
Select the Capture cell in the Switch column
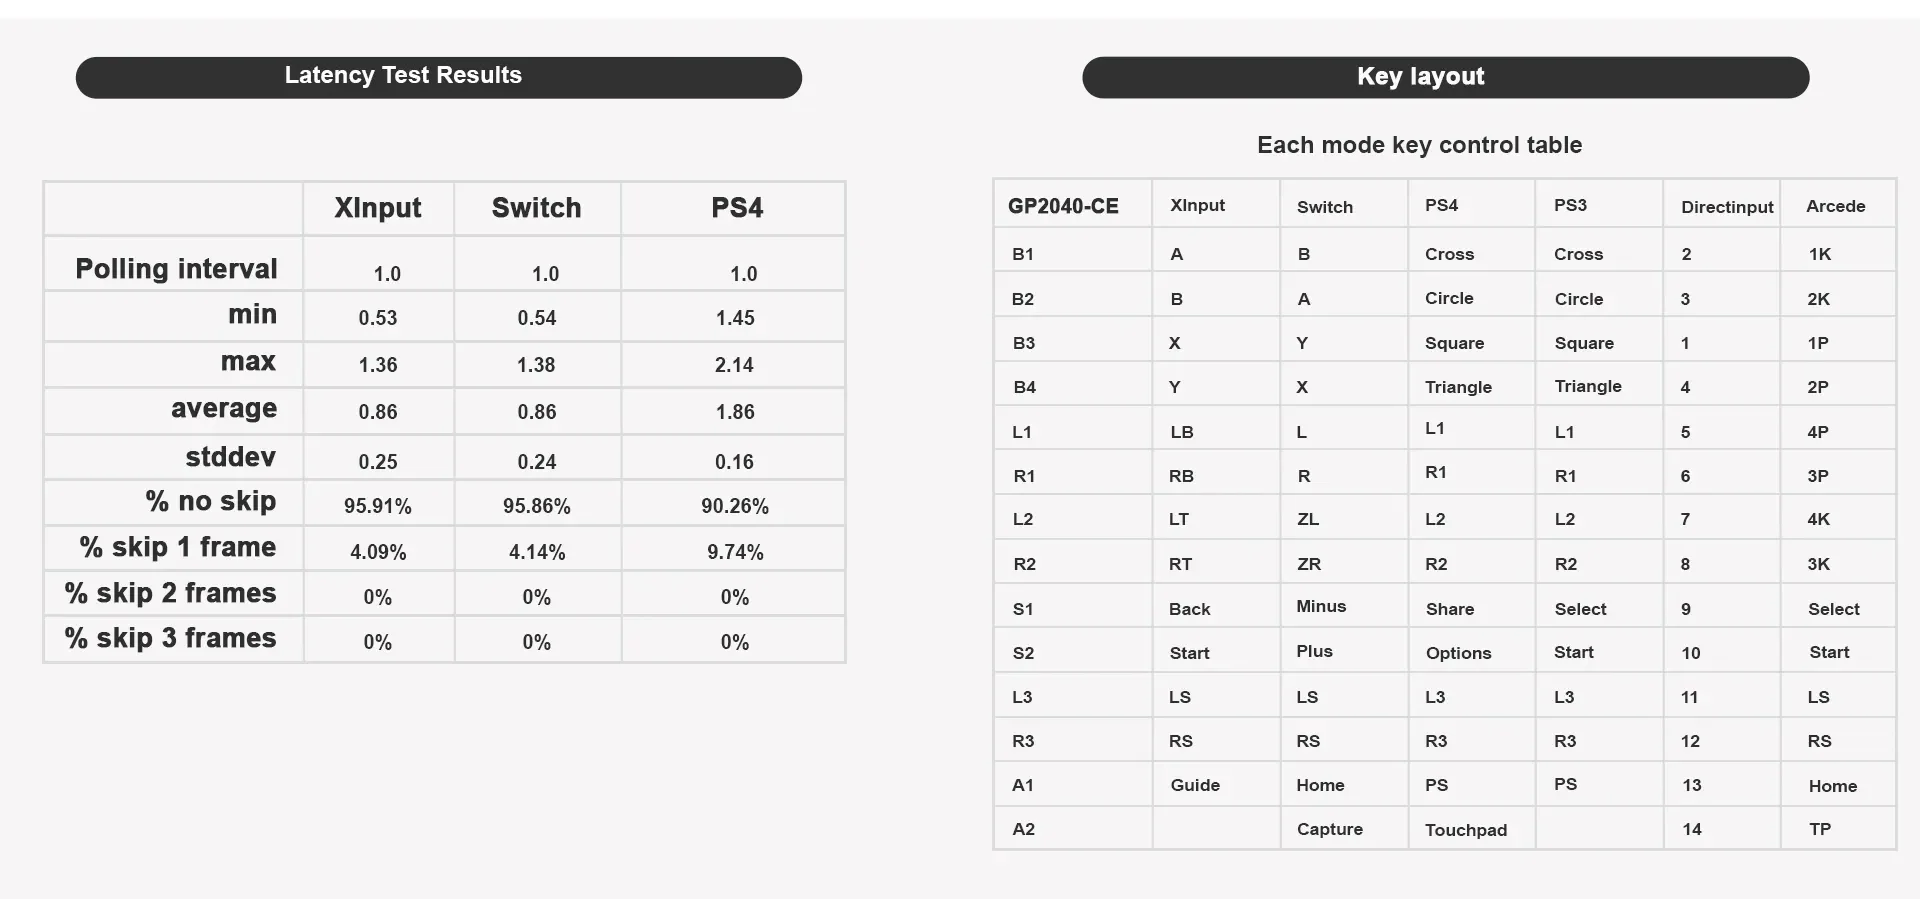click(x=1329, y=829)
